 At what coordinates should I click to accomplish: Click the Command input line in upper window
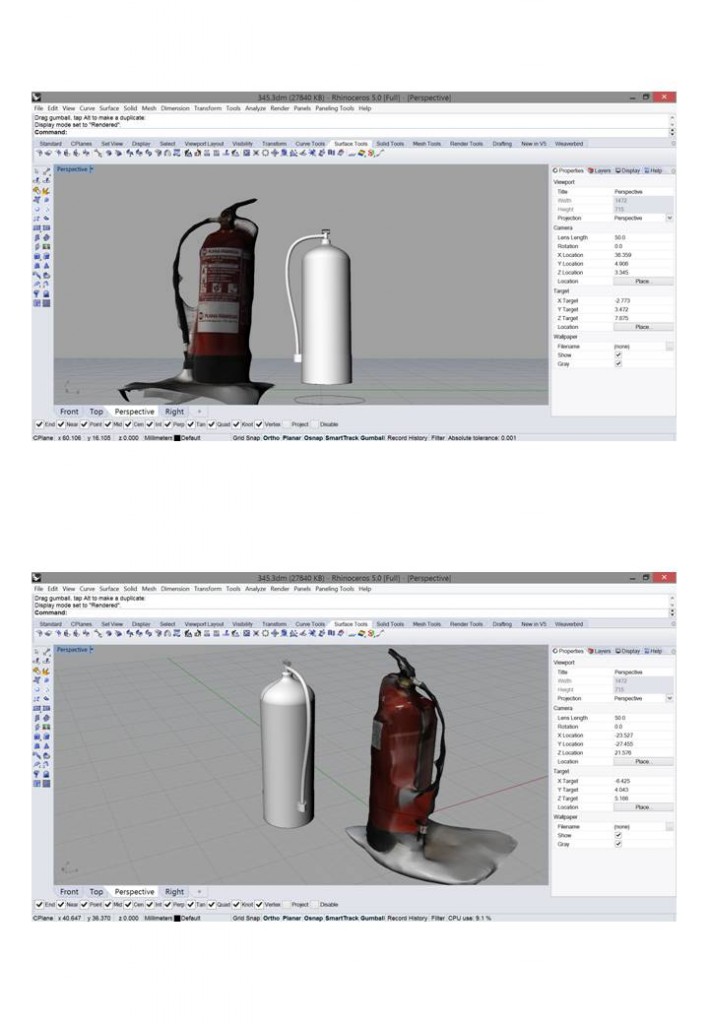coord(350,132)
